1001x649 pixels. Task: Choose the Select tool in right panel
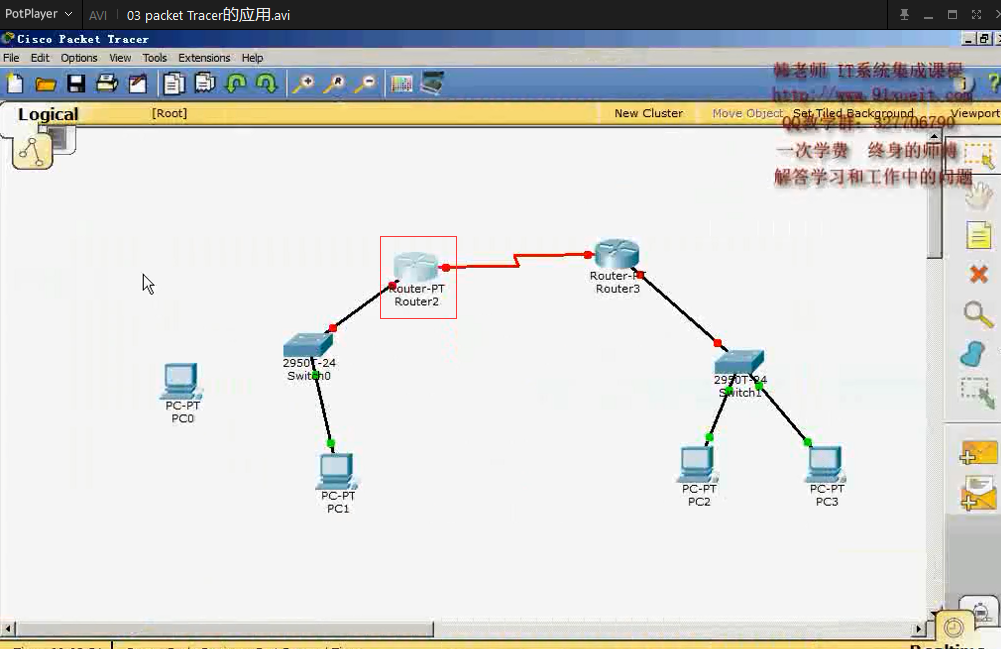tap(979, 155)
